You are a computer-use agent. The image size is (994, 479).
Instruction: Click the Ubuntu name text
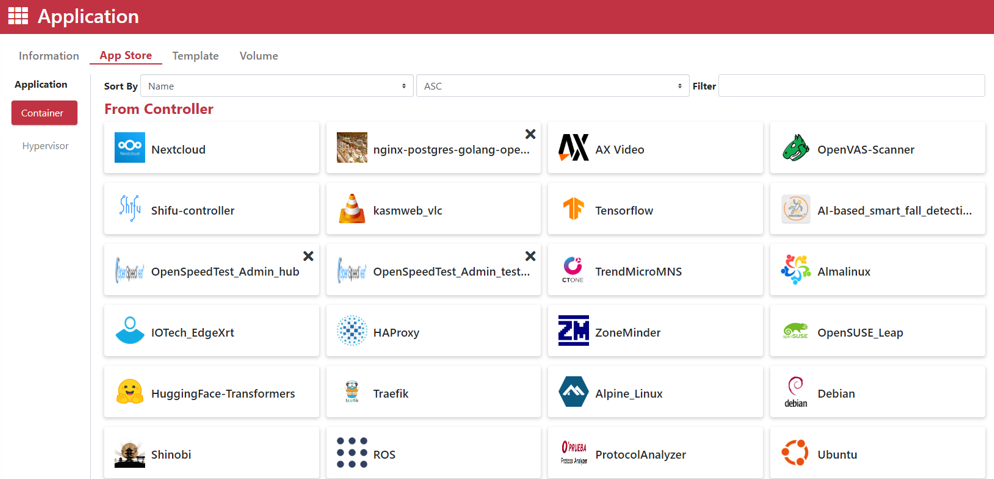click(x=837, y=454)
